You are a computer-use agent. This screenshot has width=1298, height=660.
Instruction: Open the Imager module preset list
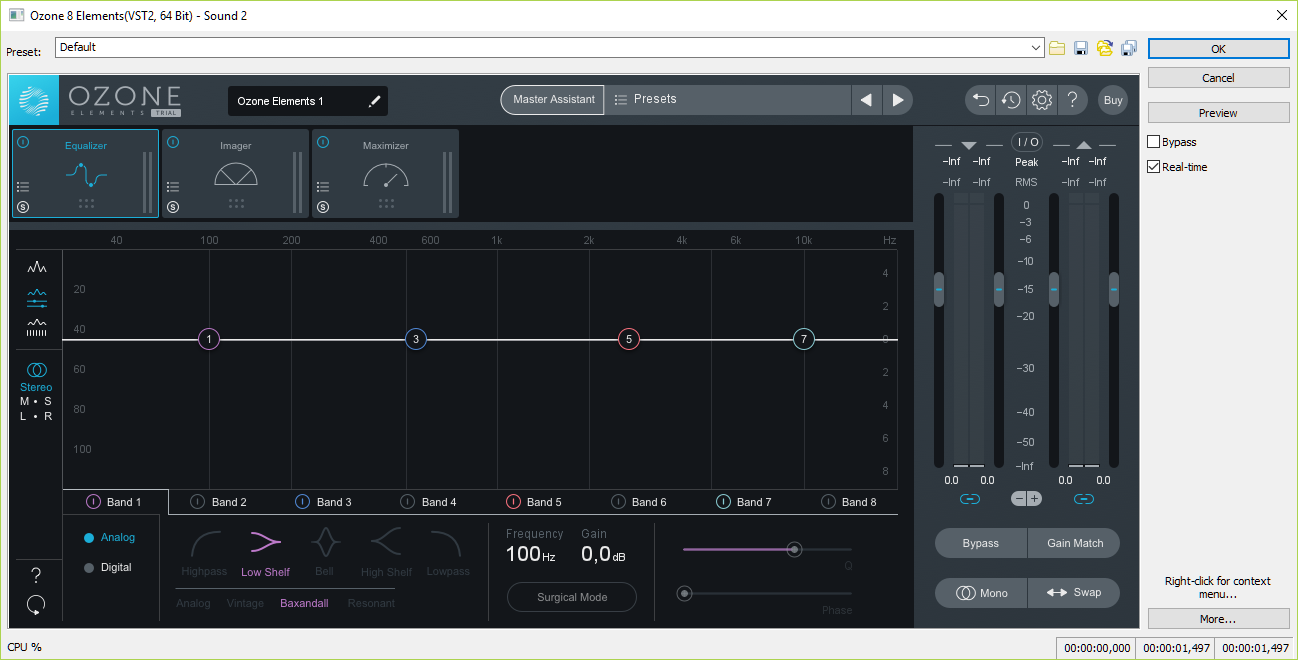(x=173, y=187)
